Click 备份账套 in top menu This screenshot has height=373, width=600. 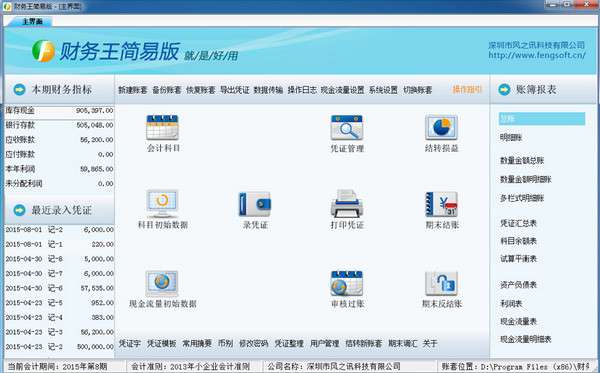[x=167, y=90]
